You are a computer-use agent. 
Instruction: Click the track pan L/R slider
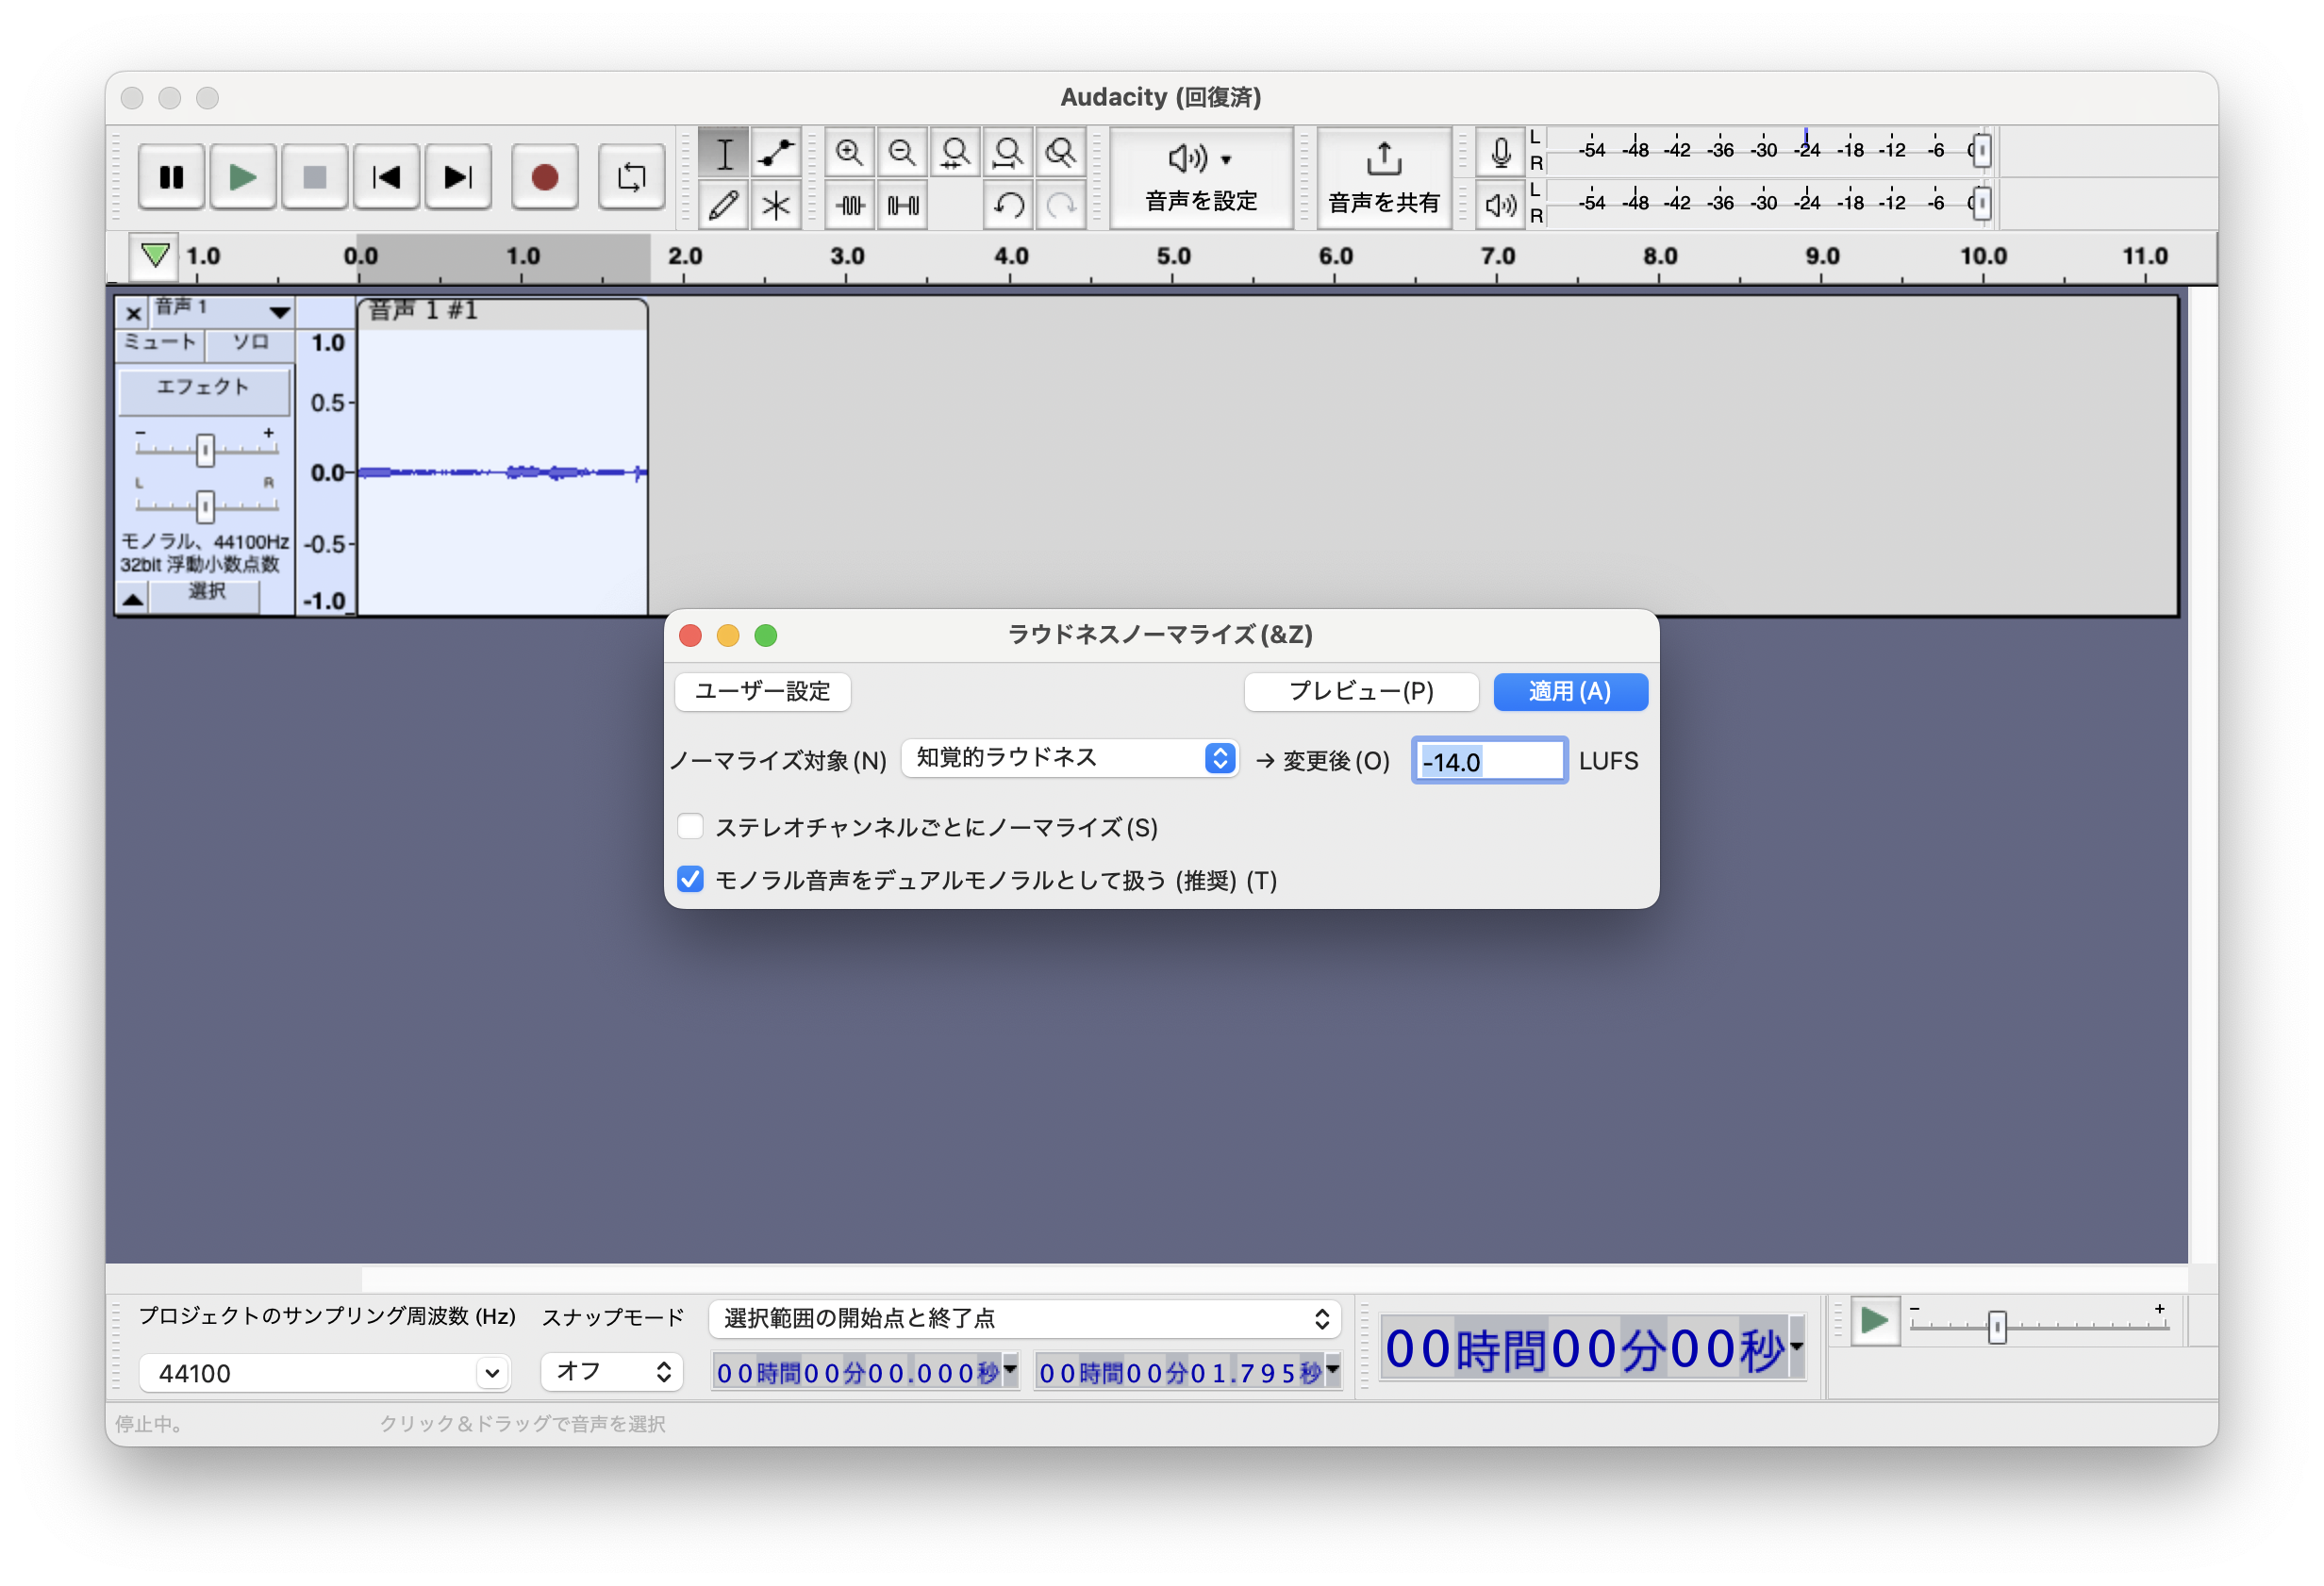pos(205,506)
